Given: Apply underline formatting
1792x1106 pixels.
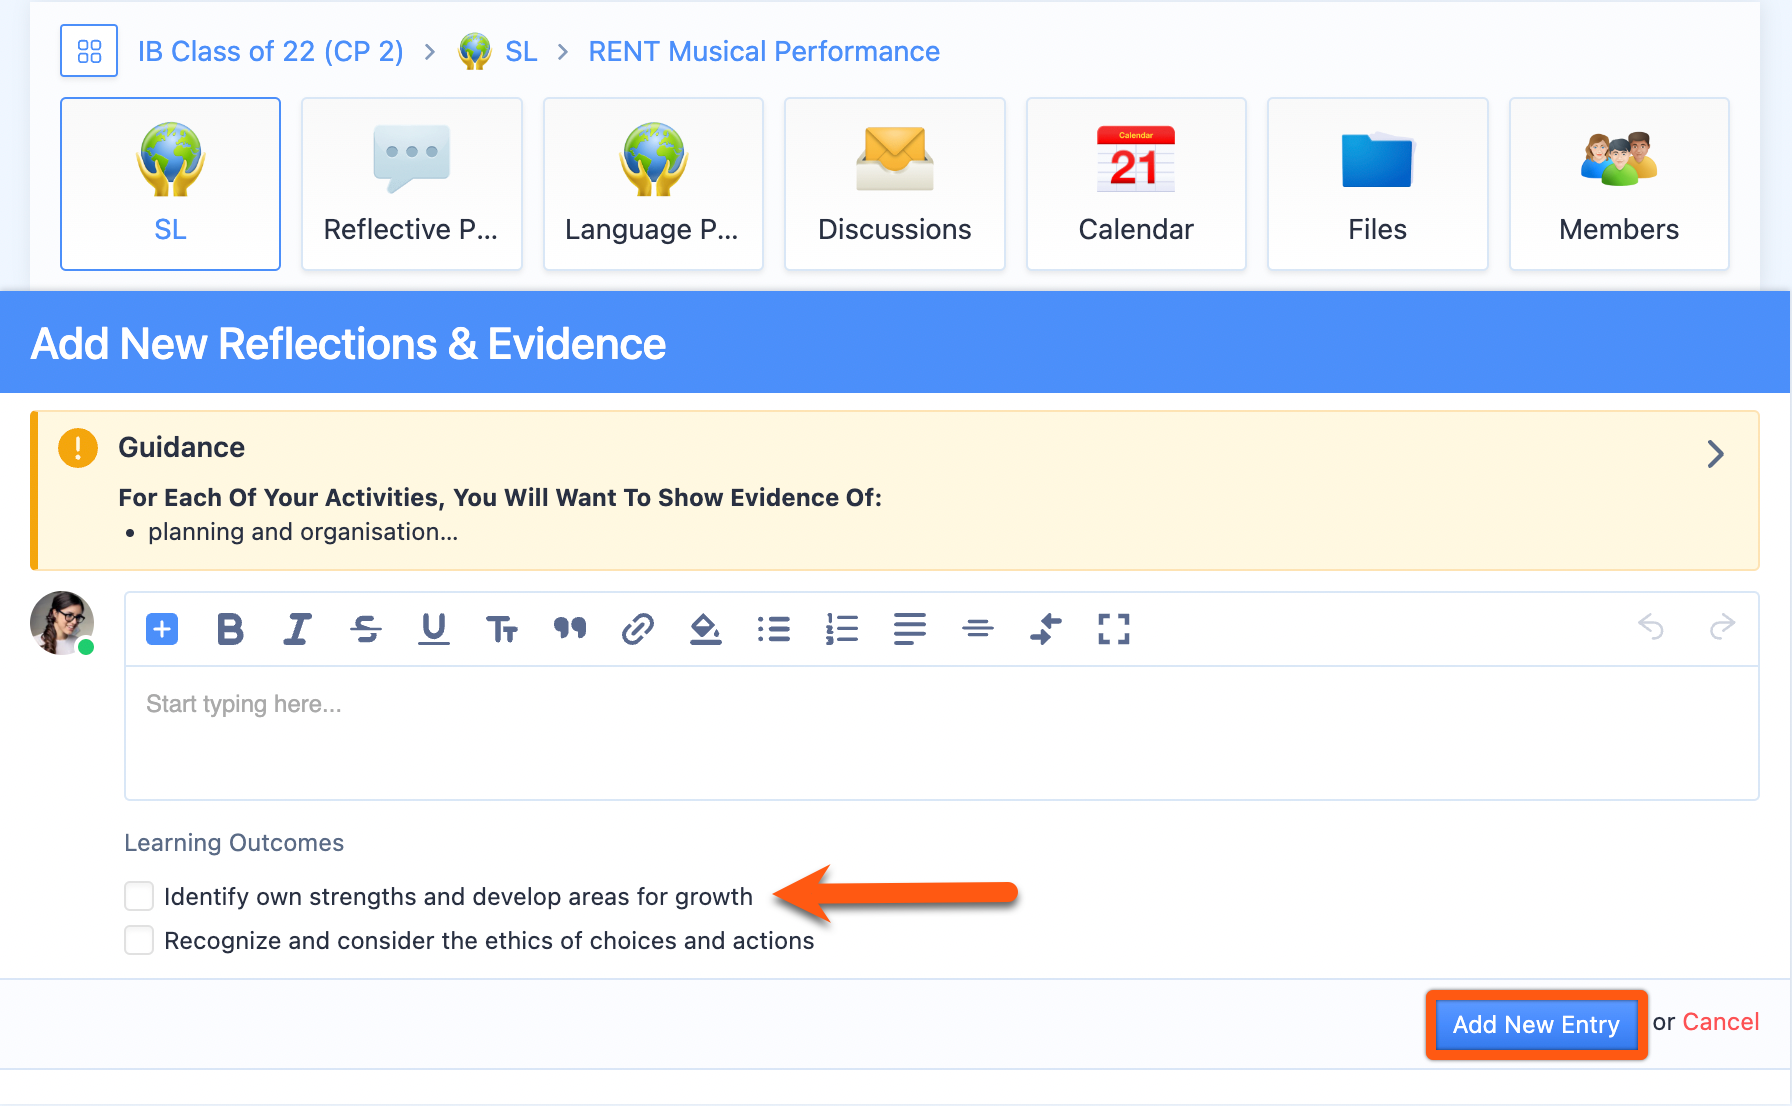Looking at the screenshot, I should [433, 629].
